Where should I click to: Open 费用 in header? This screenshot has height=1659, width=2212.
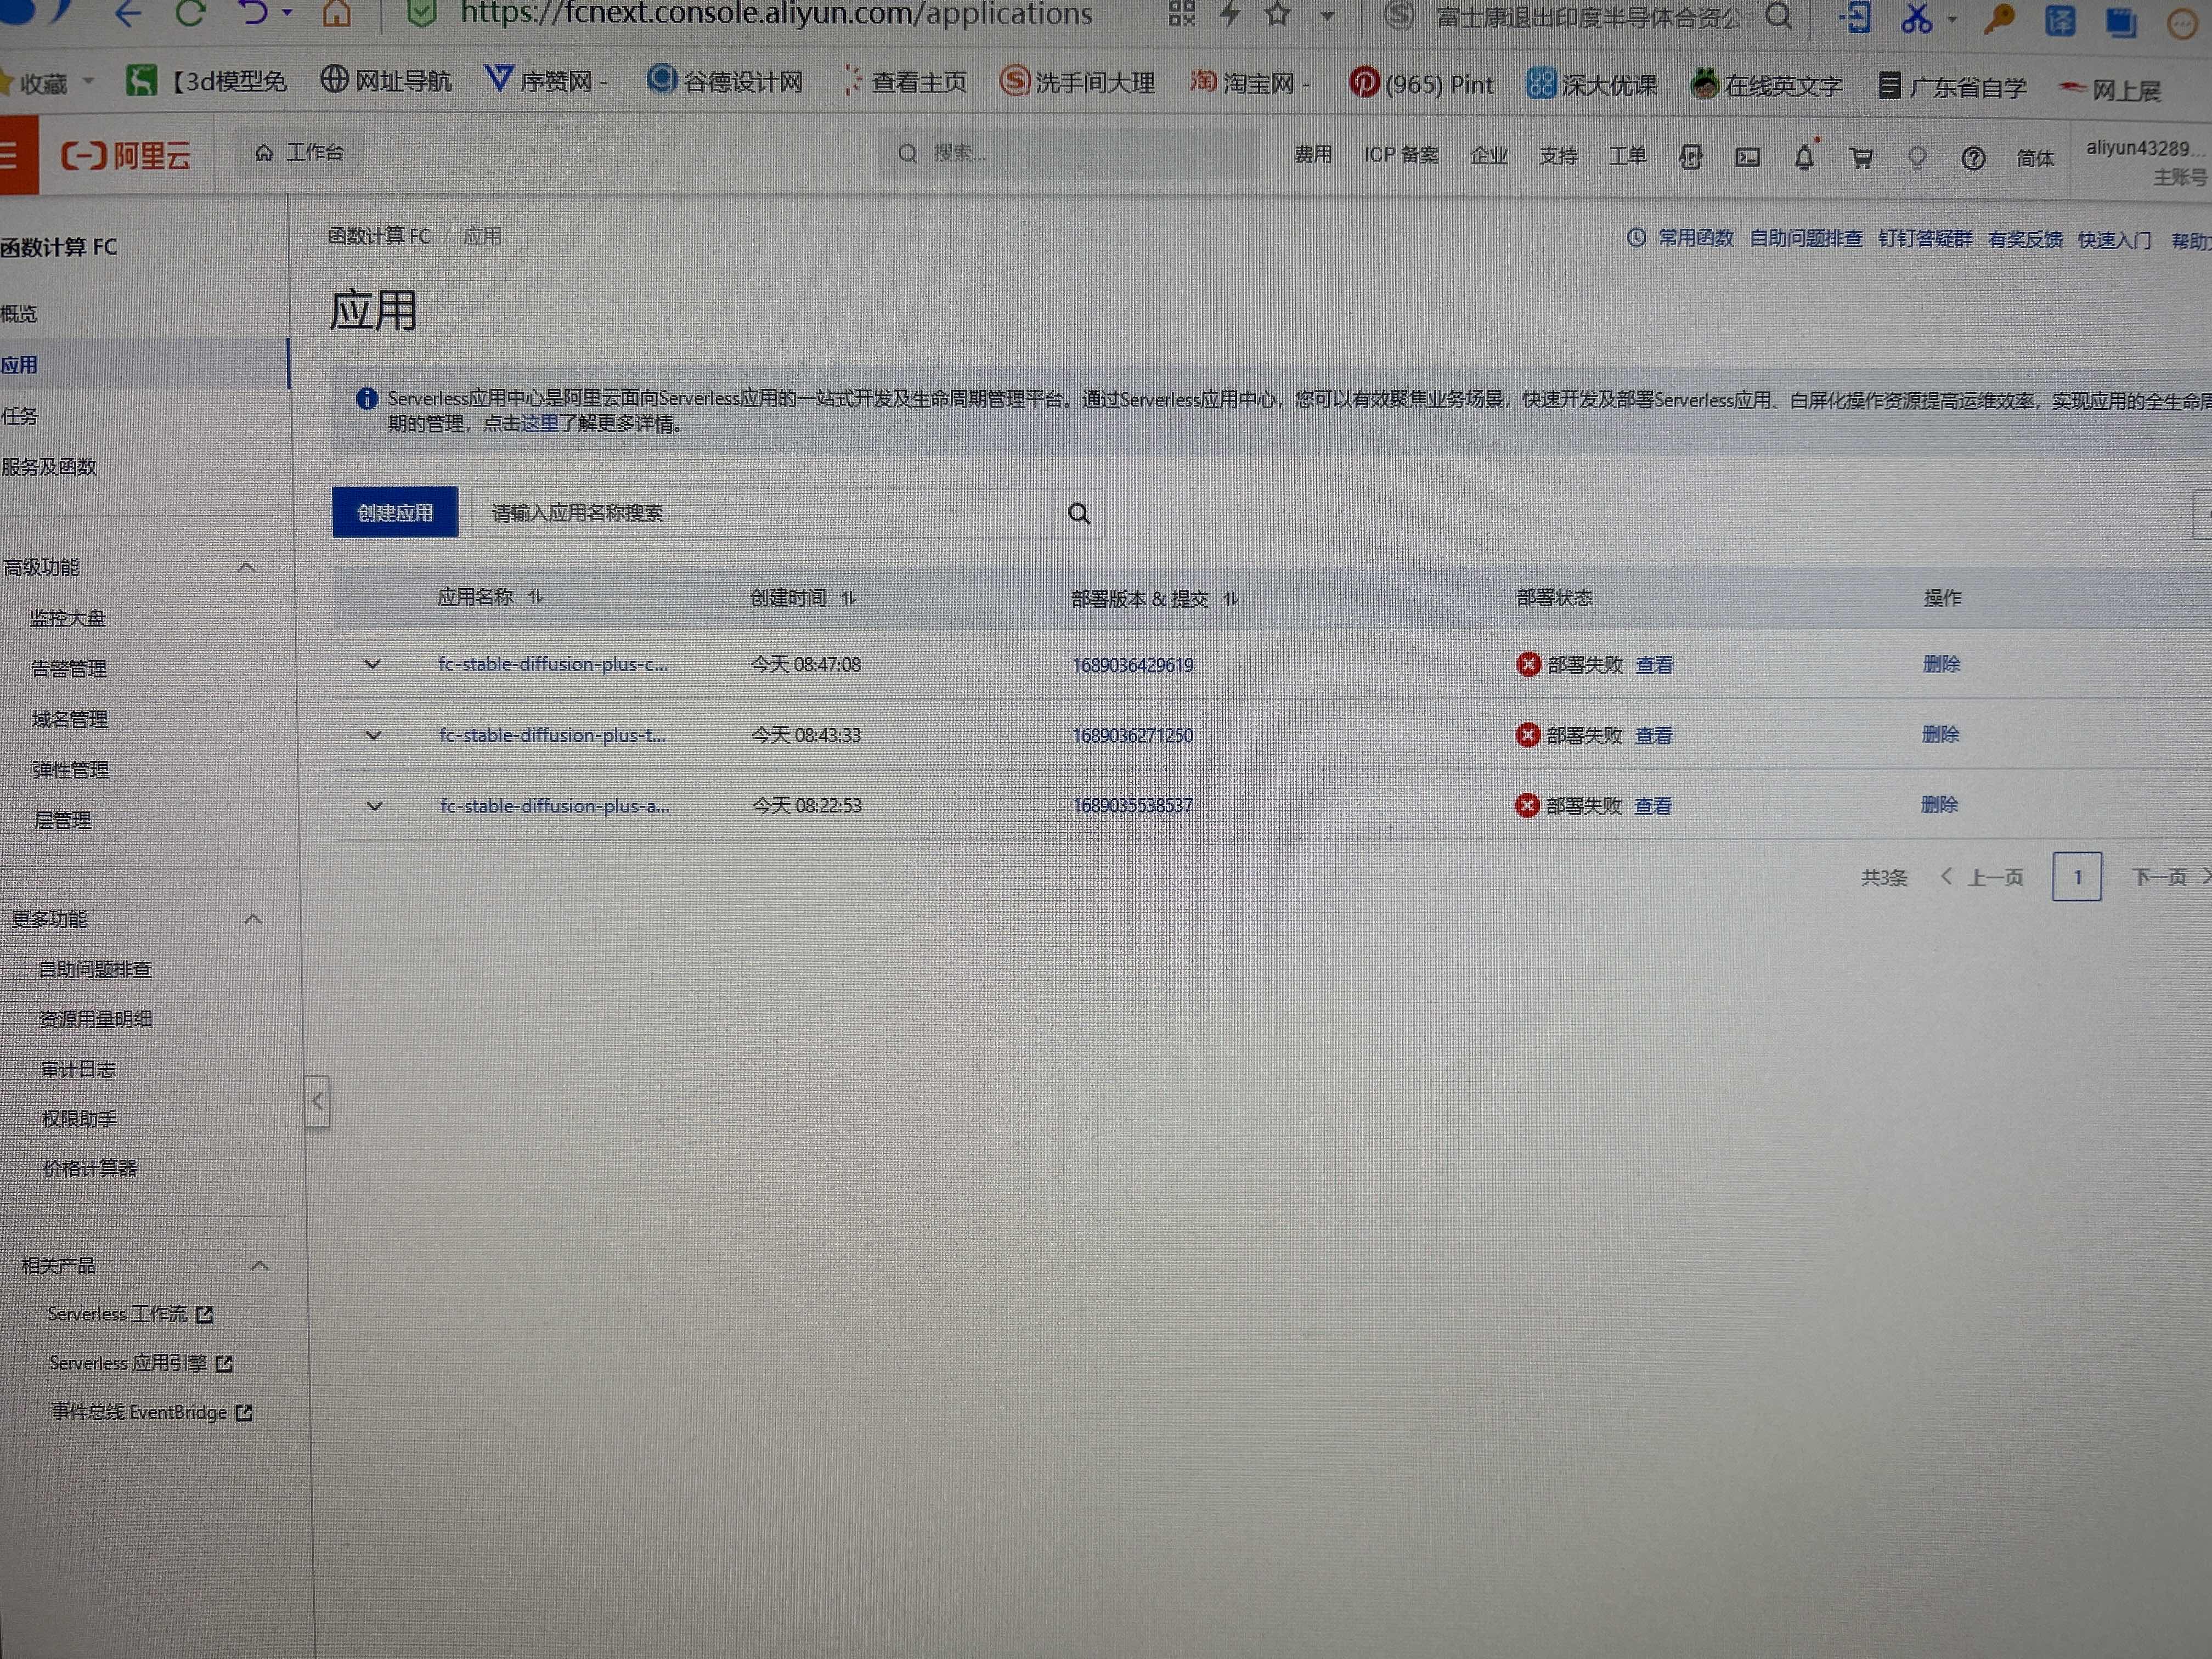(x=1313, y=154)
